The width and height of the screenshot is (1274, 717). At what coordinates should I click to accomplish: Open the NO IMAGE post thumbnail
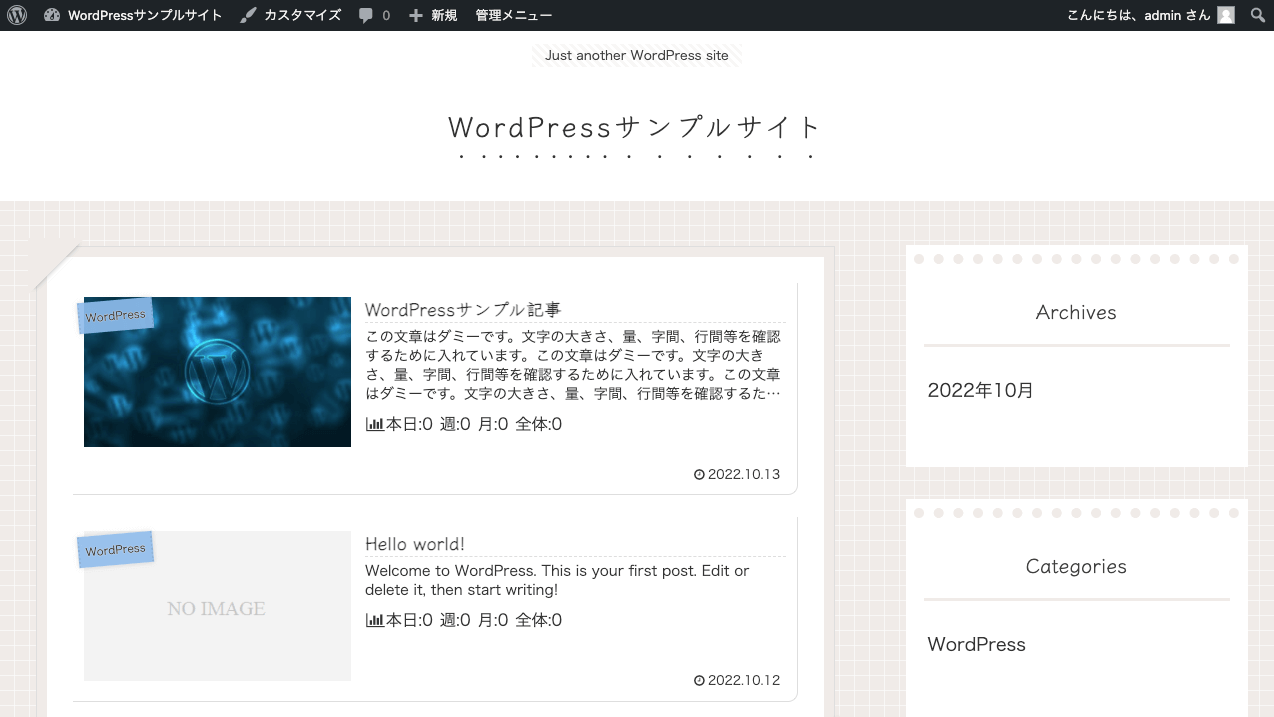tap(217, 606)
